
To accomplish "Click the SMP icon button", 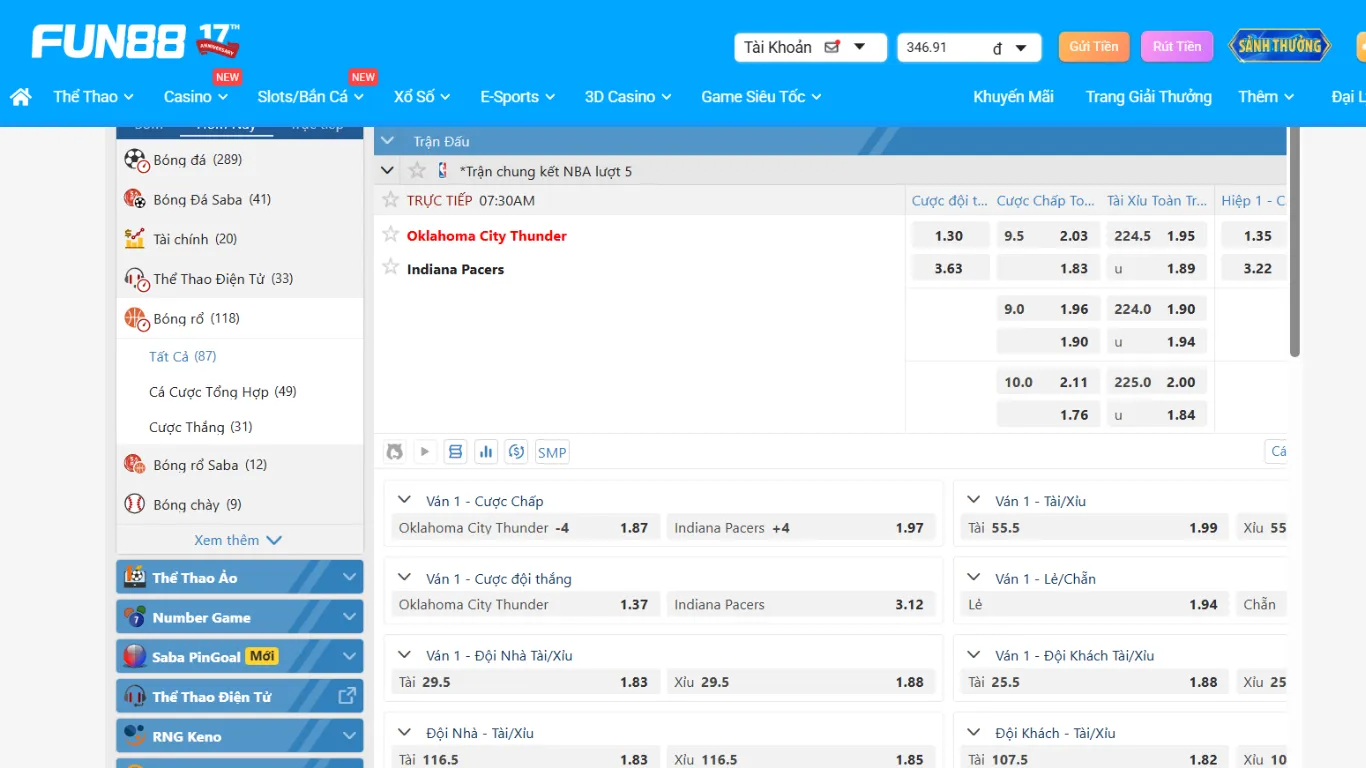I will [x=552, y=452].
